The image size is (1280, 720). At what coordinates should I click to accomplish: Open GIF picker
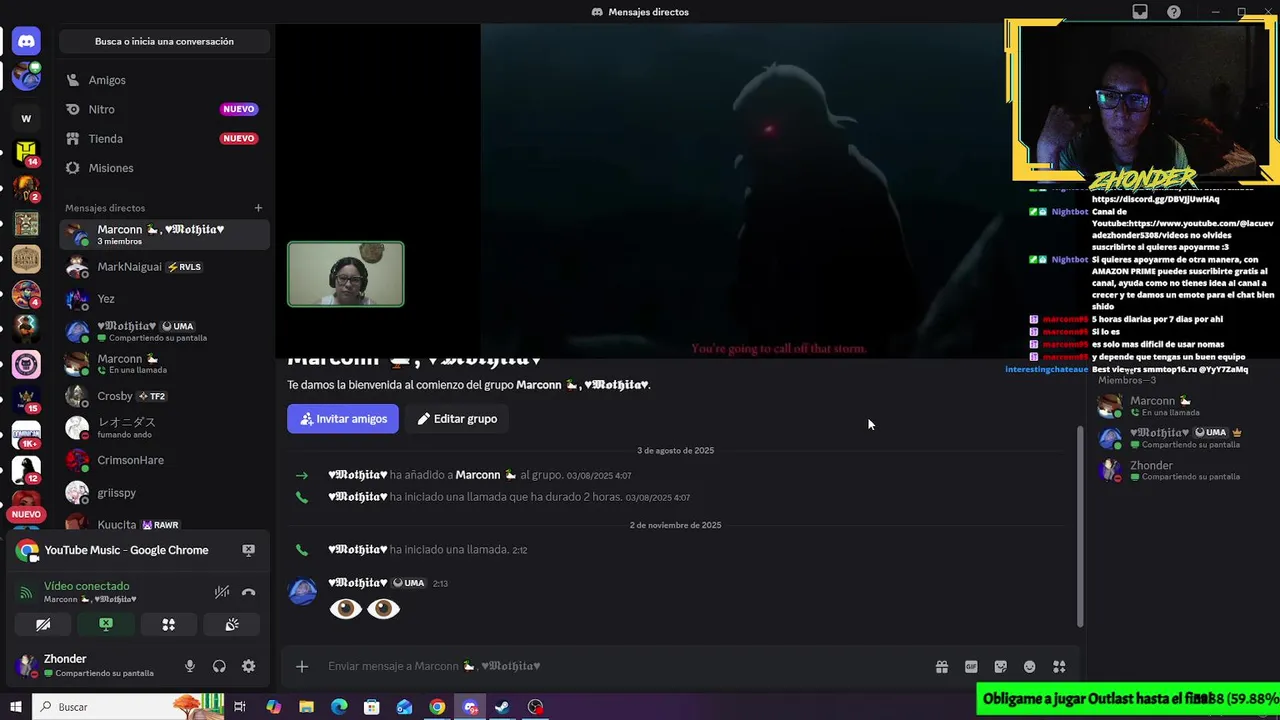pos(971,666)
